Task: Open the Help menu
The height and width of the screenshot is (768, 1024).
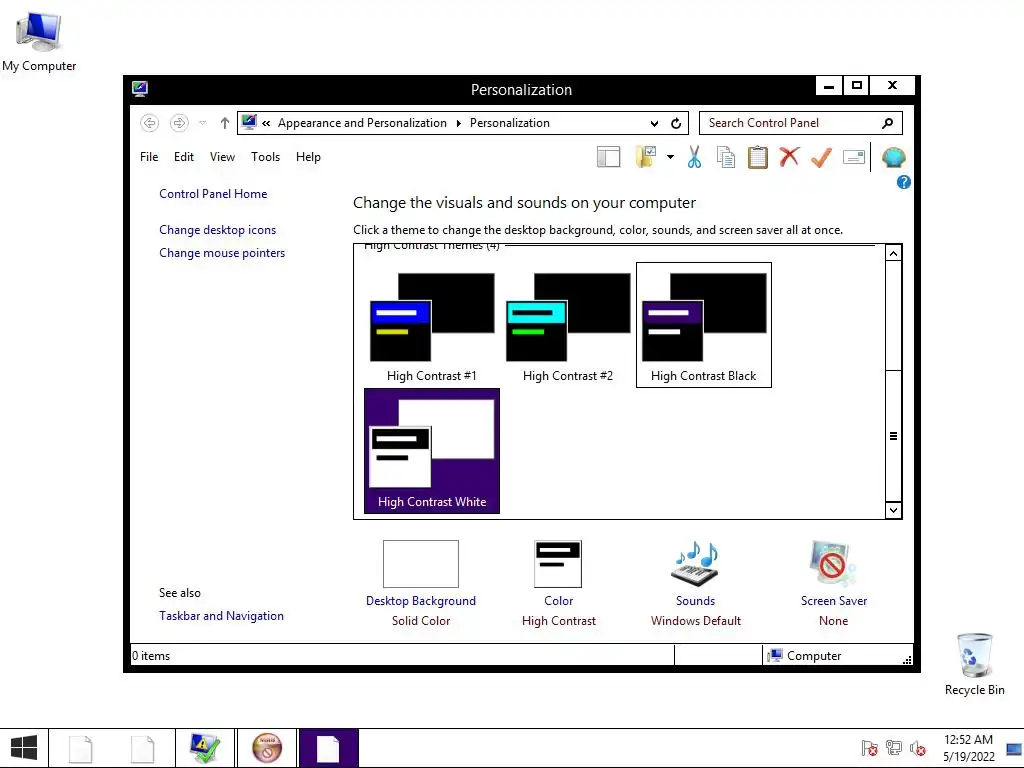Action: (308, 157)
